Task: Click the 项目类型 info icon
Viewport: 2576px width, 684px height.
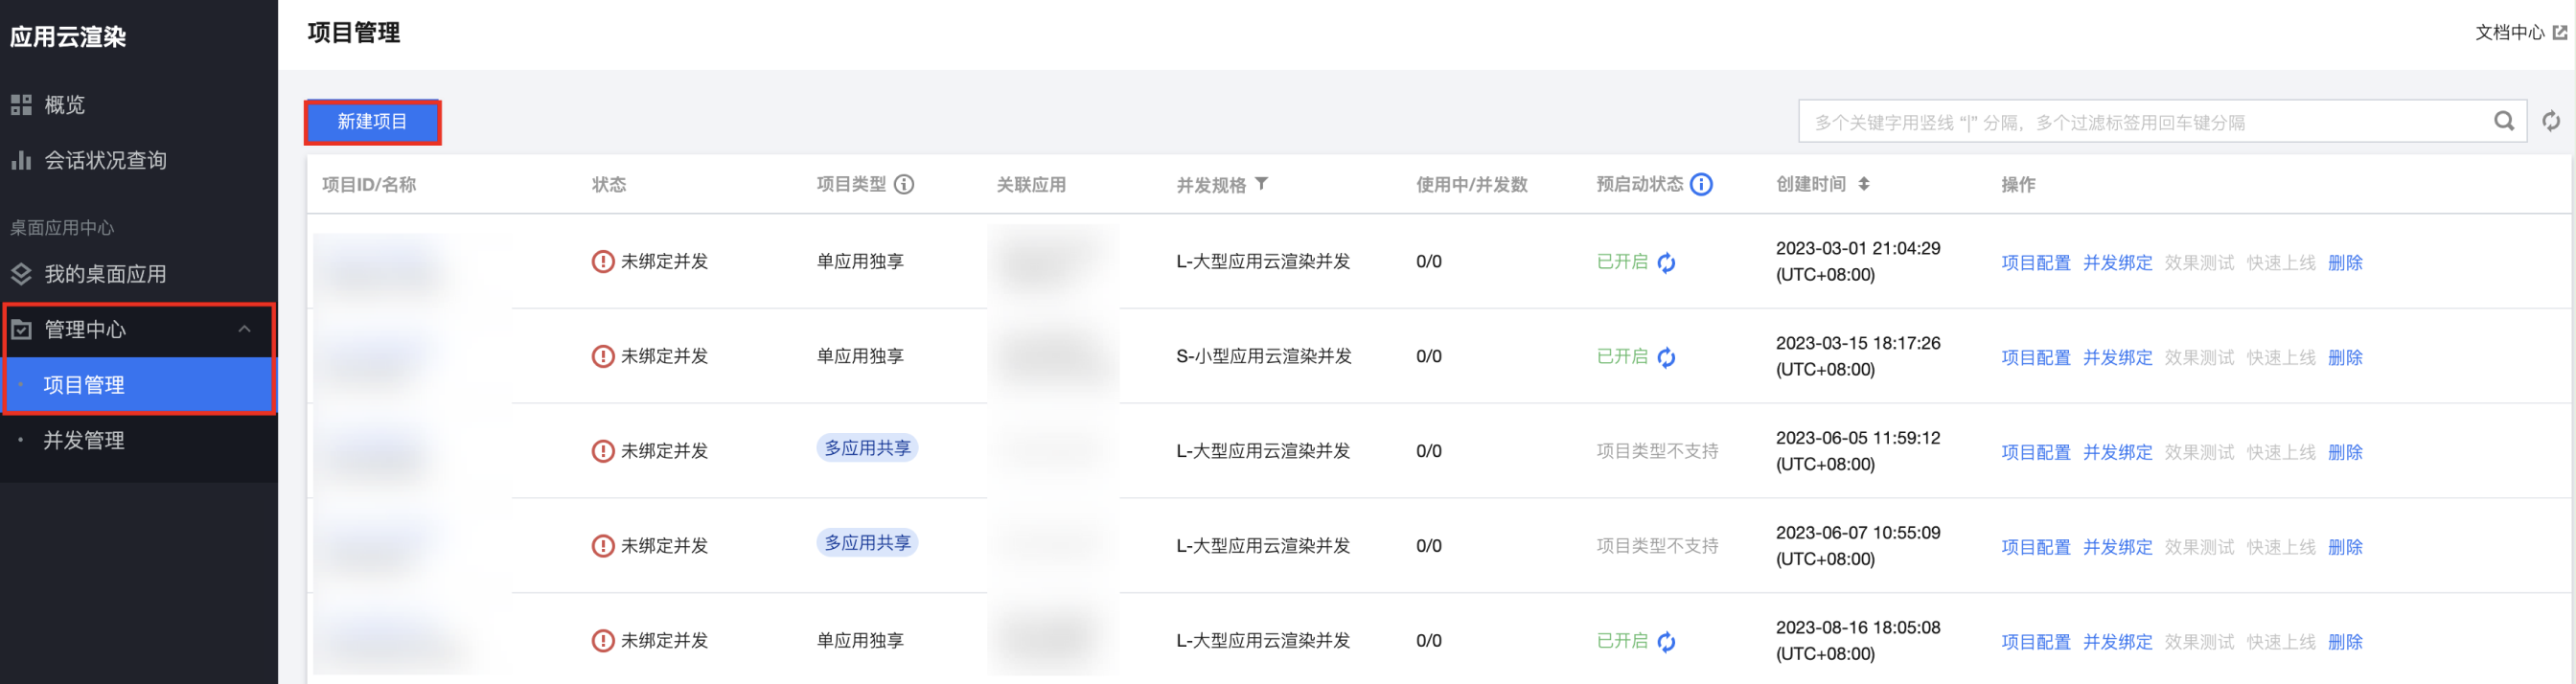Action: [x=904, y=184]
